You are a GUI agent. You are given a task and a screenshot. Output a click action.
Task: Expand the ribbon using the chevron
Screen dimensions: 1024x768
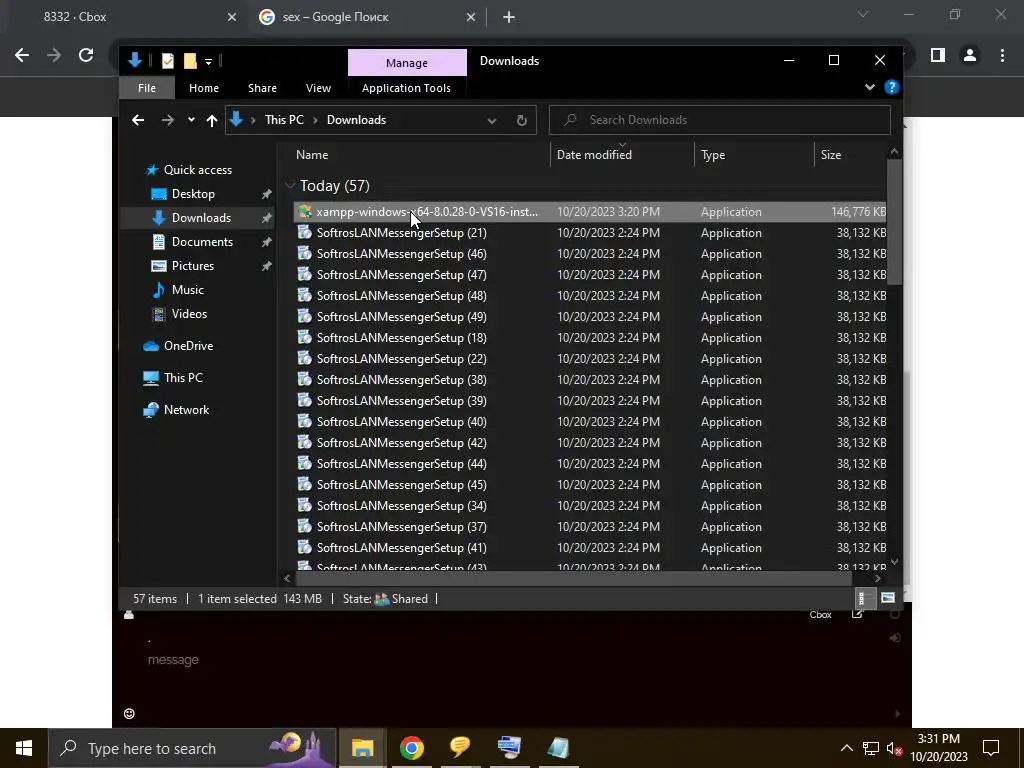tap(870, 87)
